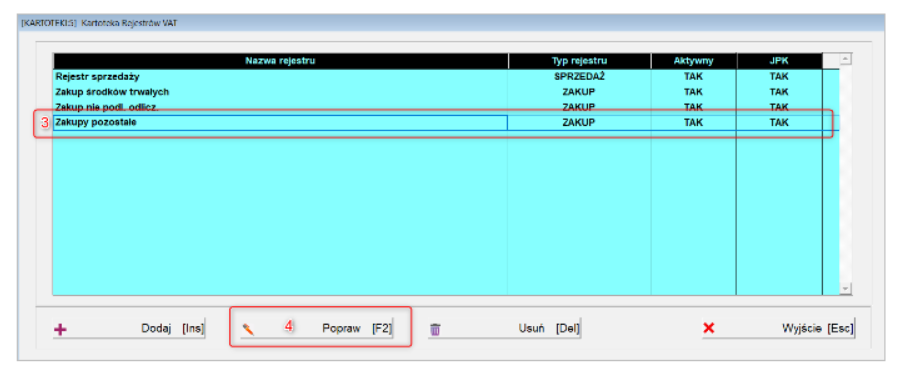Select the row Zakup nie podl. odlicz.
The width and height of the screenshot is (909, 378).
[446, 107]
